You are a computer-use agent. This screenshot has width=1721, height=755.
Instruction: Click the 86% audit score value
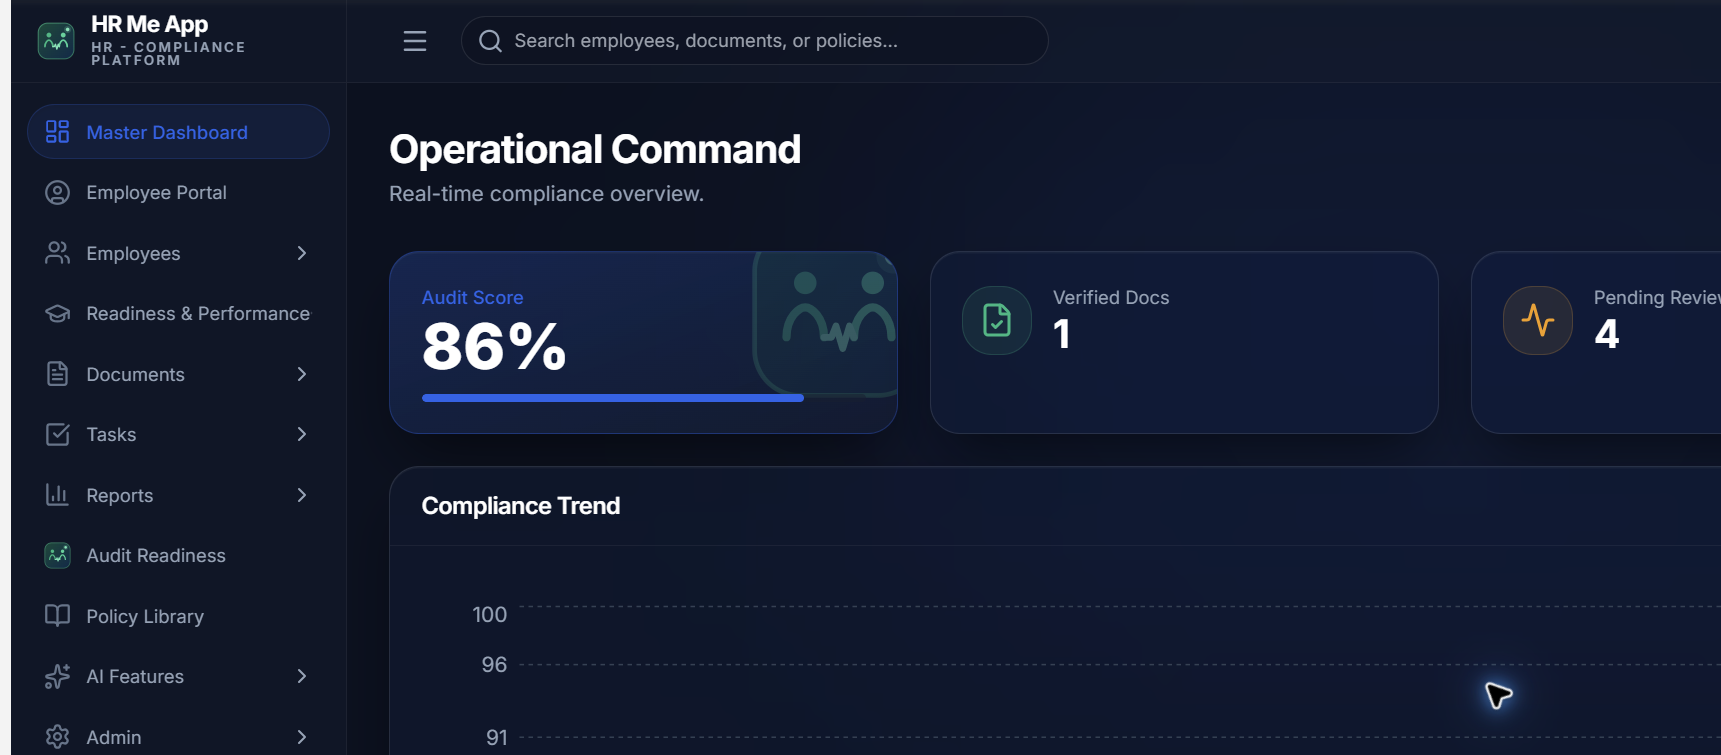point(494,347)
